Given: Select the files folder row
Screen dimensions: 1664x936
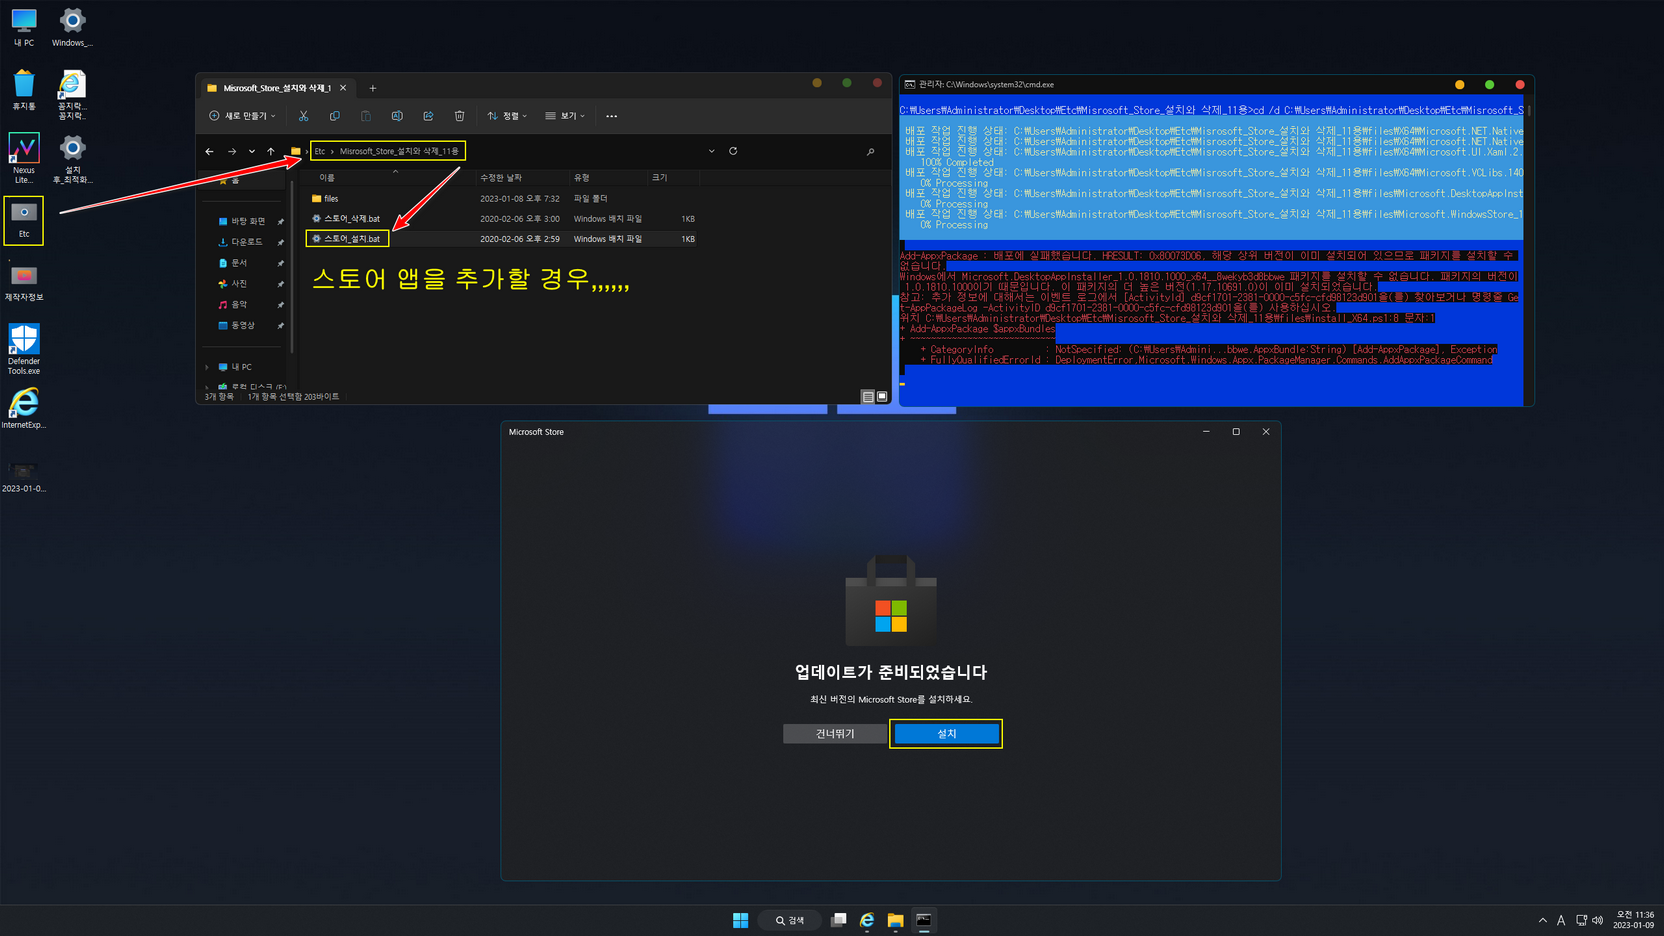Looking at the screenshot, I should pyautogui.click(x=502, y=198).
